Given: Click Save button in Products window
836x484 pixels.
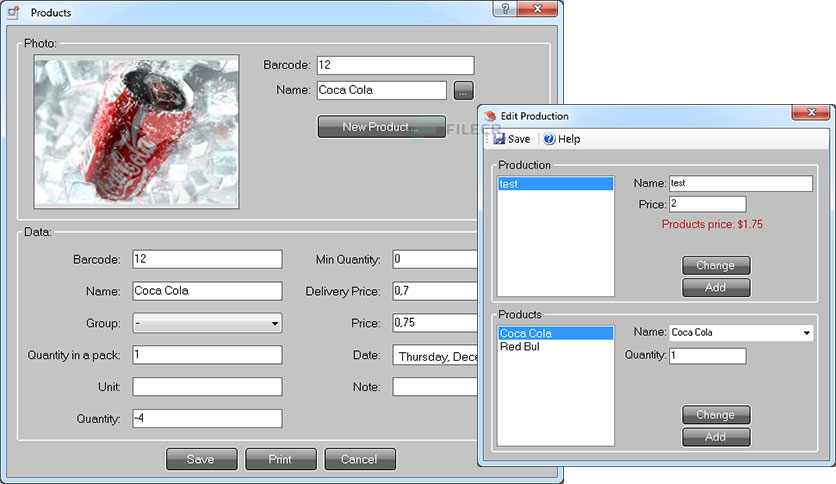Looking at the screenshot, I should pyautogui.click(x=202, y=459).
